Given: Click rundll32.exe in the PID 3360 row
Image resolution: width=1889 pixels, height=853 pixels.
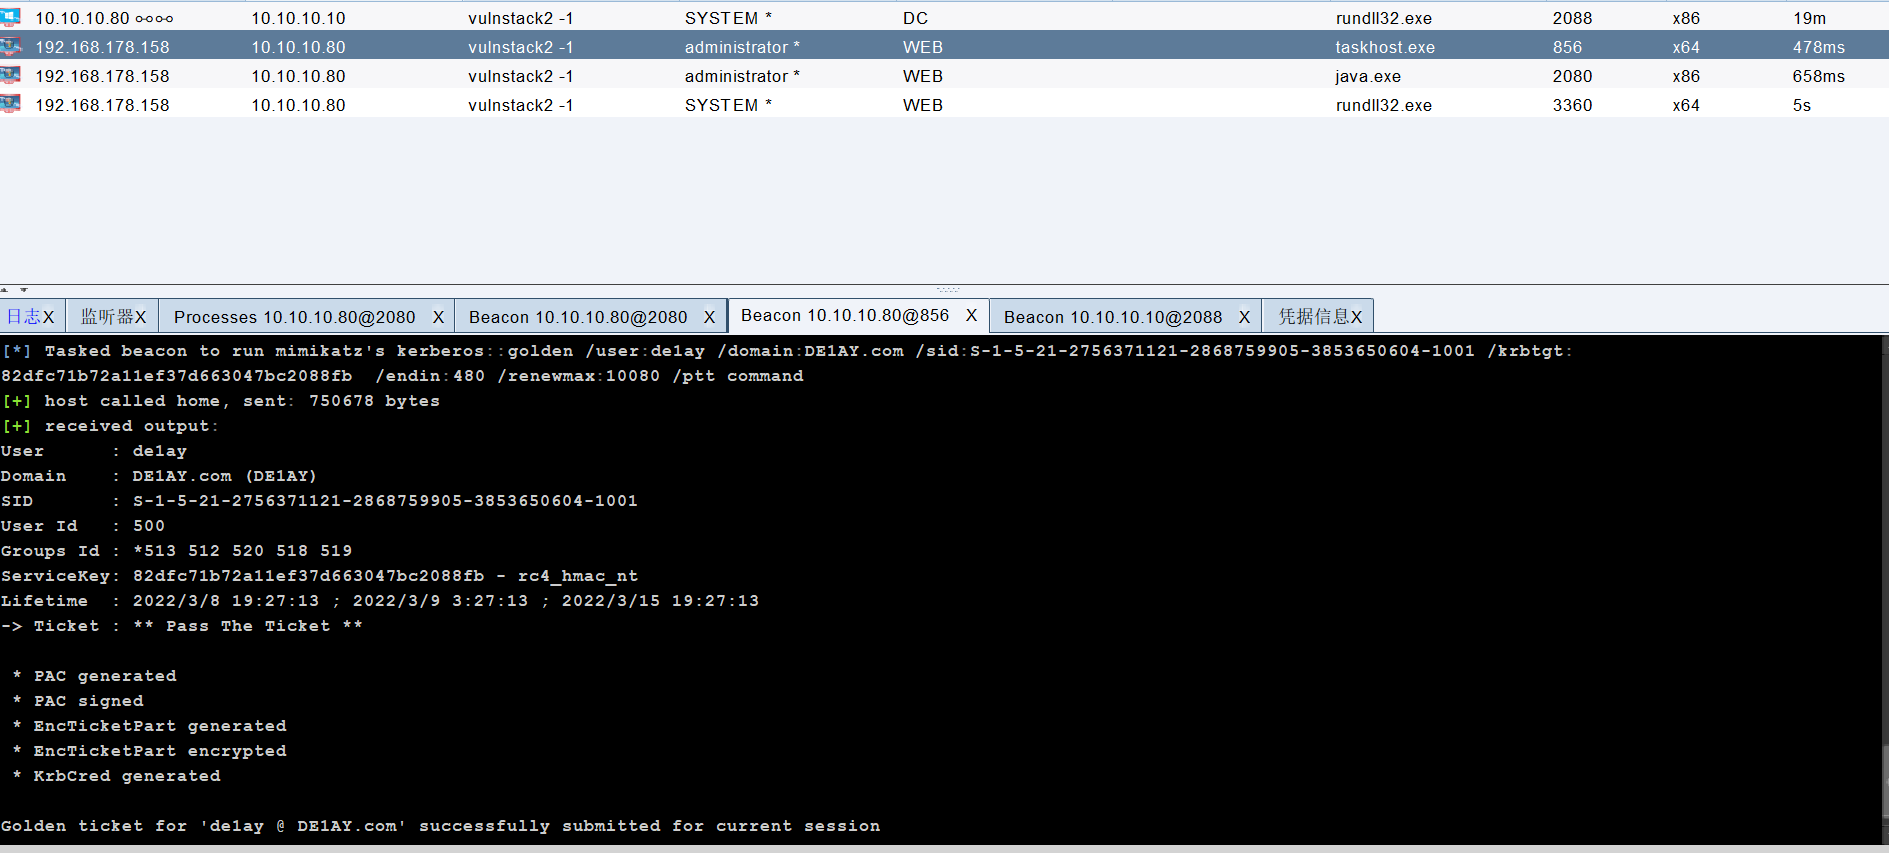Looking at the screenshot, I should pos(1383,105).
